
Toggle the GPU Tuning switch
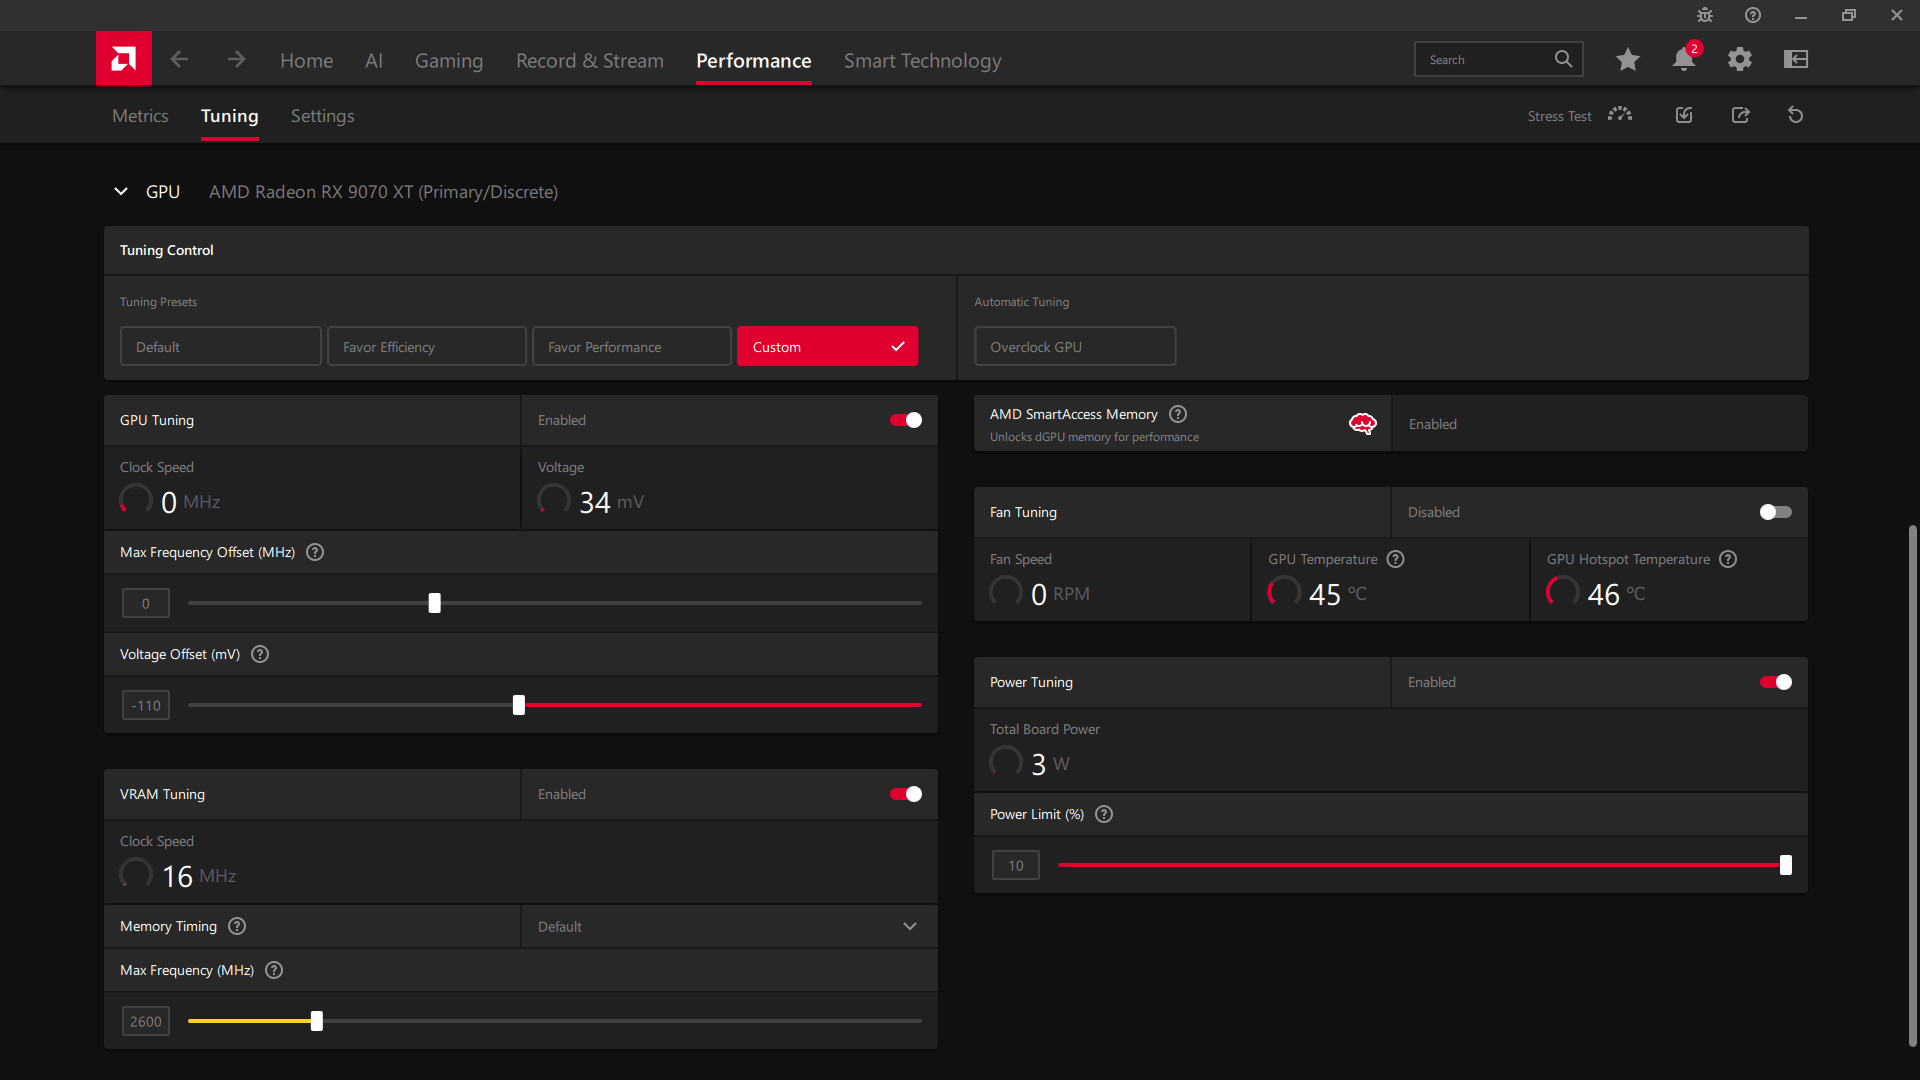906,420
